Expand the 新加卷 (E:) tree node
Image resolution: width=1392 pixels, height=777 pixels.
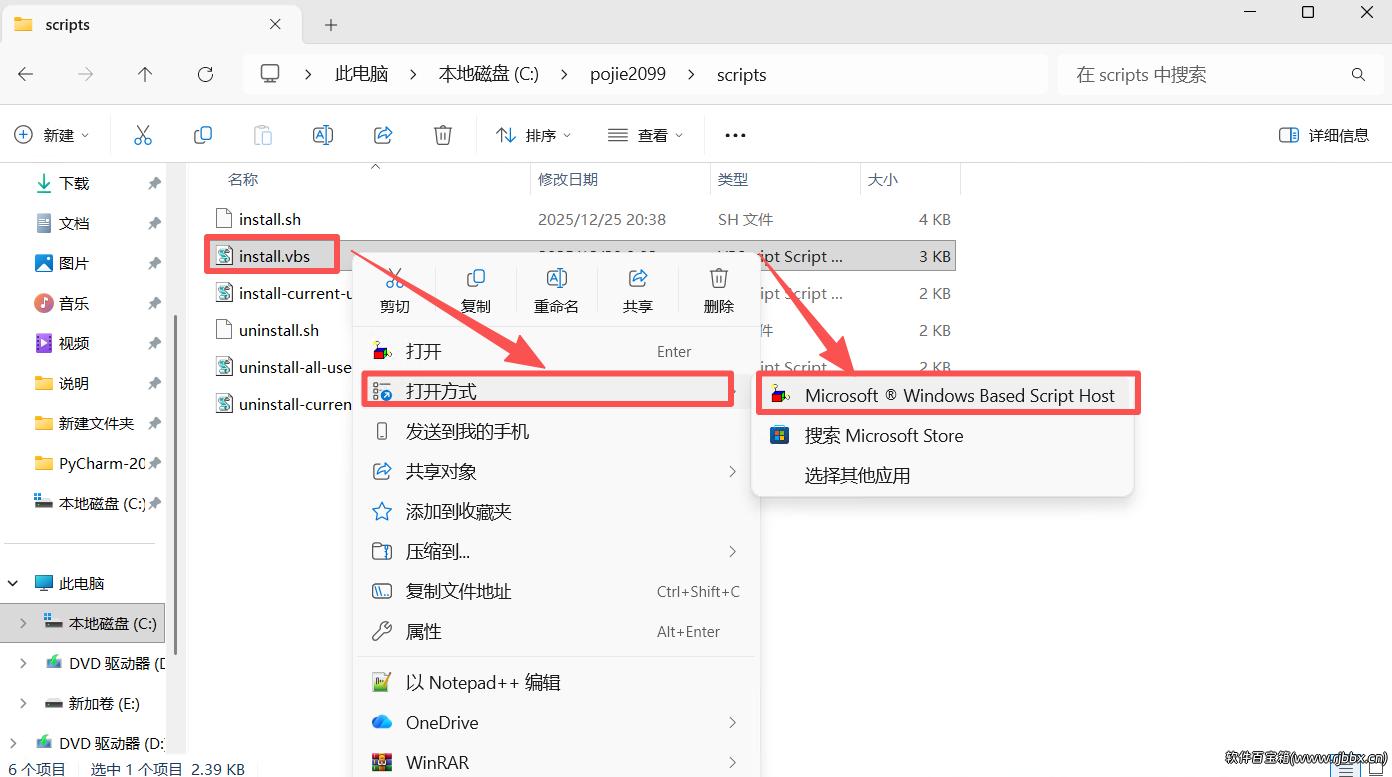click(x=24, y=703)
